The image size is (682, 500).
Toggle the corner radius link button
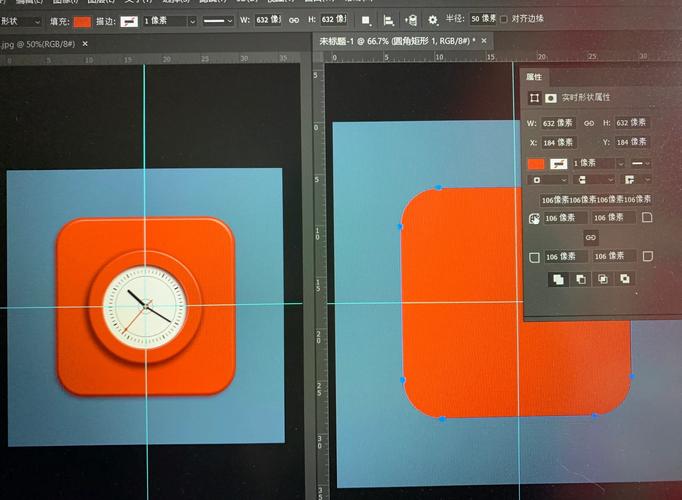(x=590, y=237)
